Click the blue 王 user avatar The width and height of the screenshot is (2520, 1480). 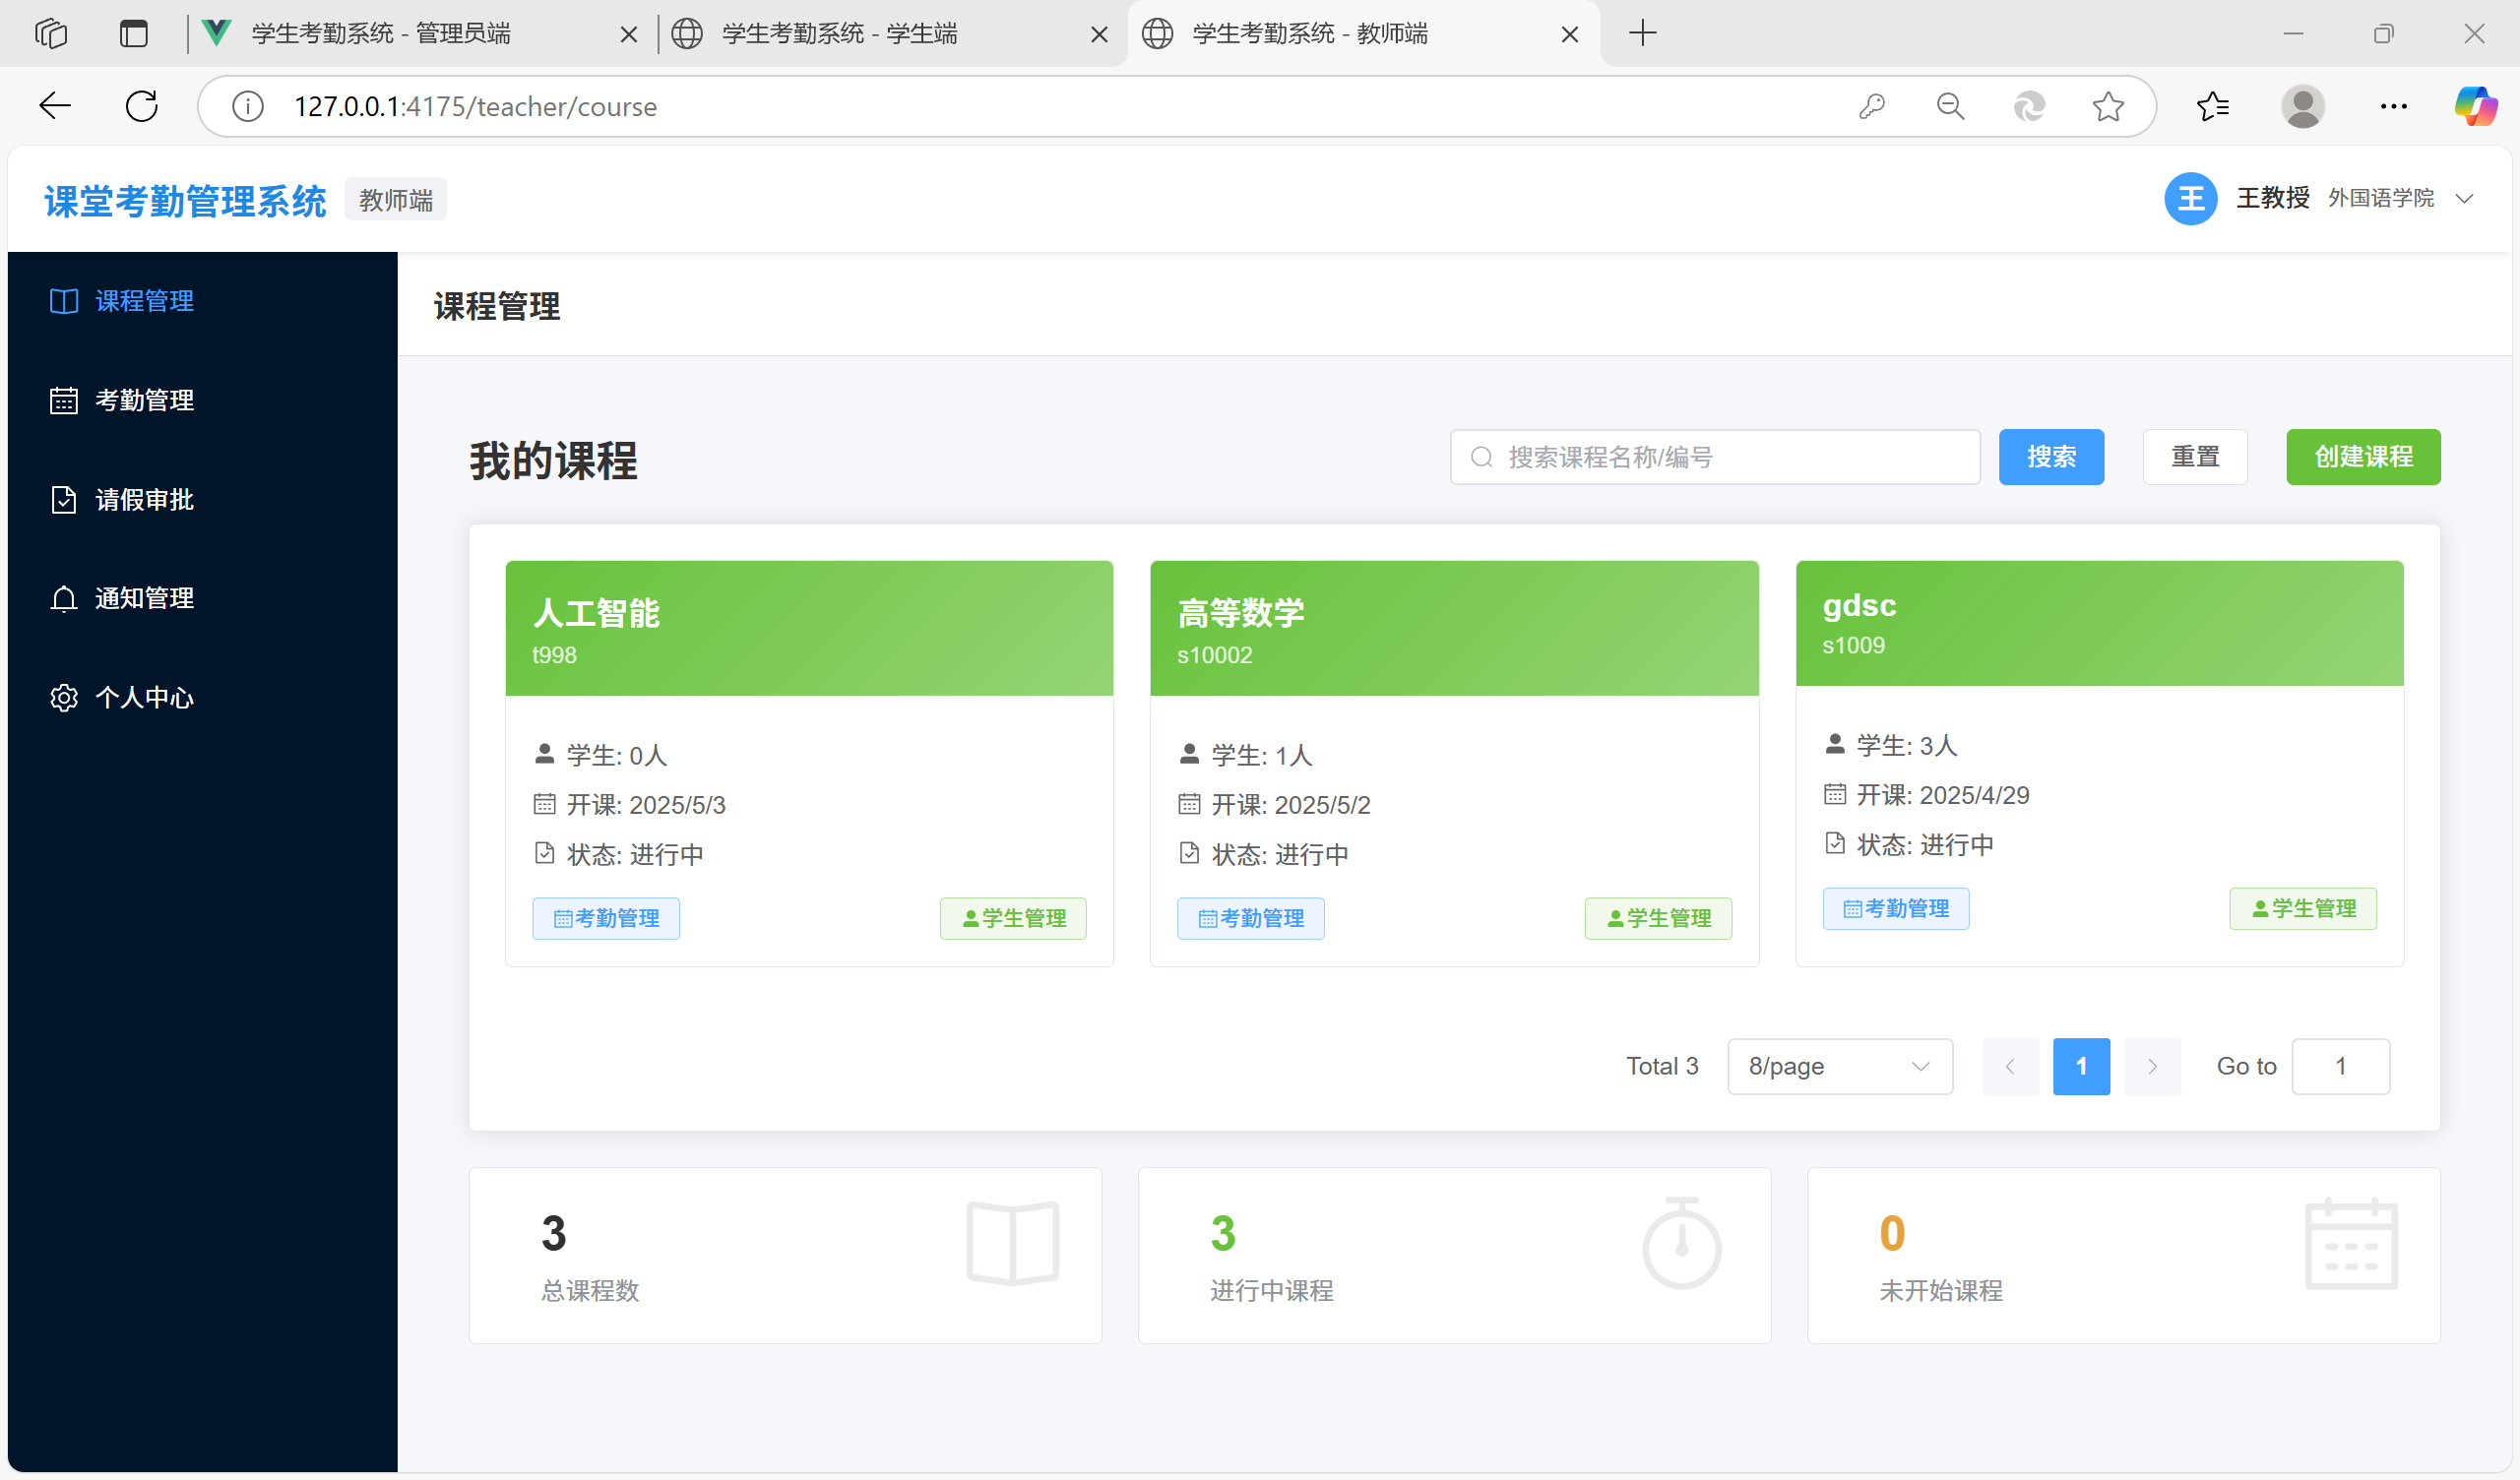point(2190,199)
